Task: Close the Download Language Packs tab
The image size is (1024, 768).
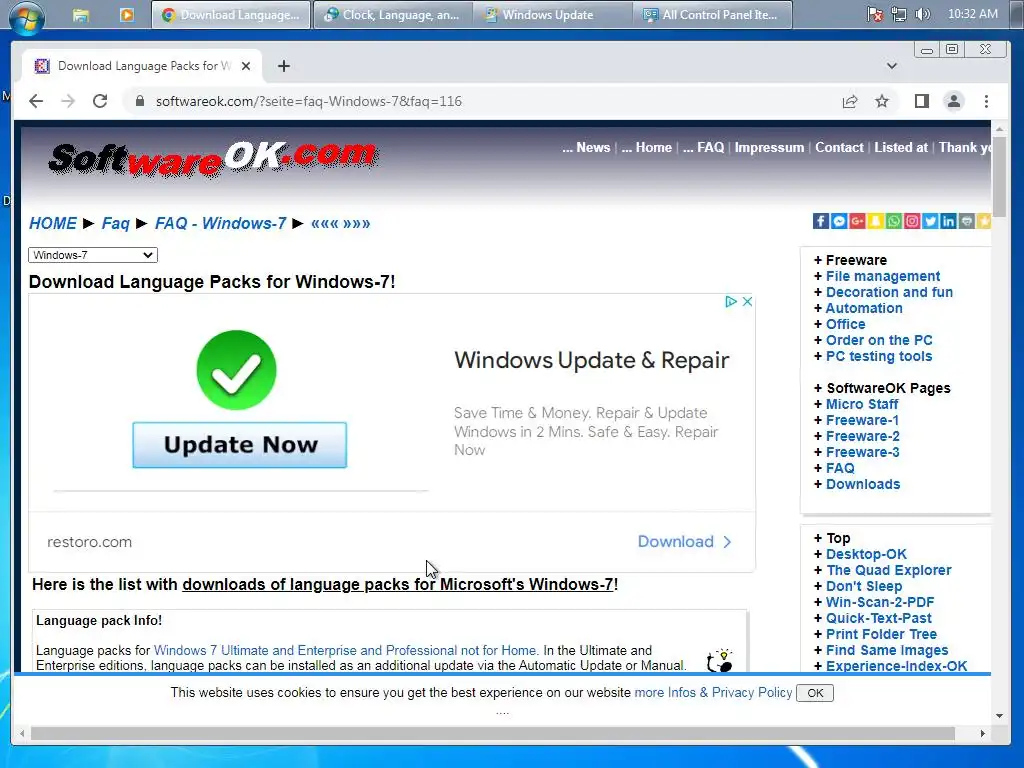Action: point(246,66)
